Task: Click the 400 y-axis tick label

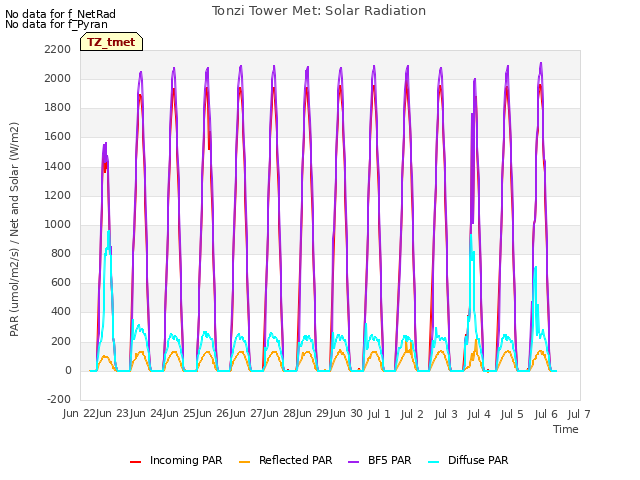Action: point(61,312)
